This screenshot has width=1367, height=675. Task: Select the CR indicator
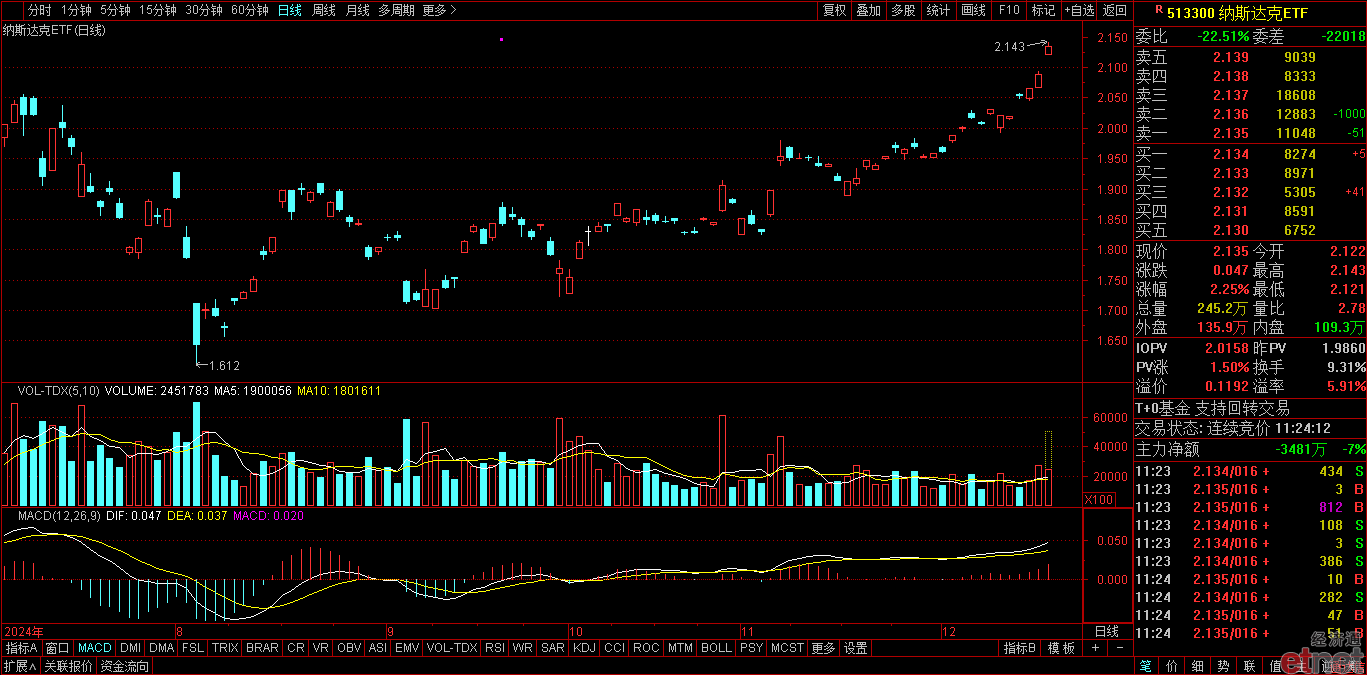point(296,648)
